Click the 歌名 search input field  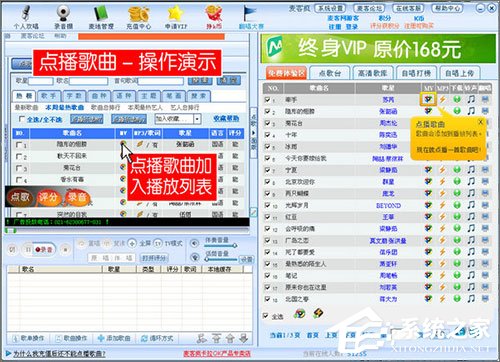pyautogui.click(x=88, y=81)
